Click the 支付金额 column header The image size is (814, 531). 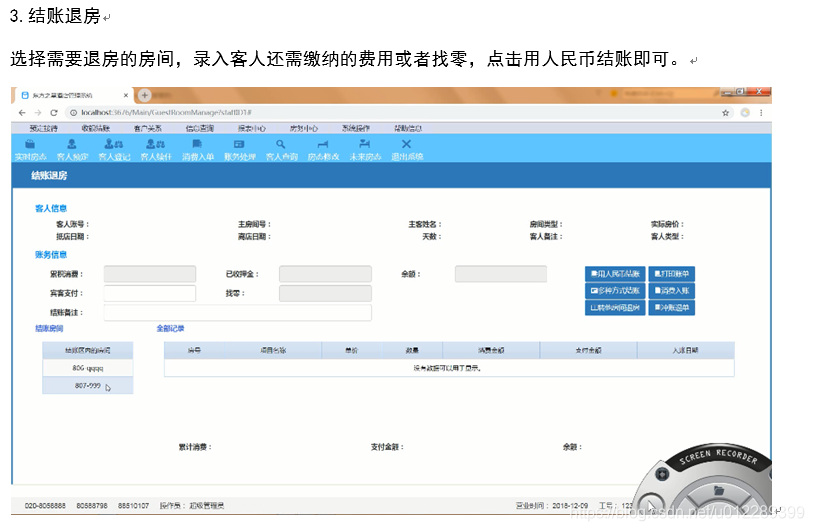(588, 350)
